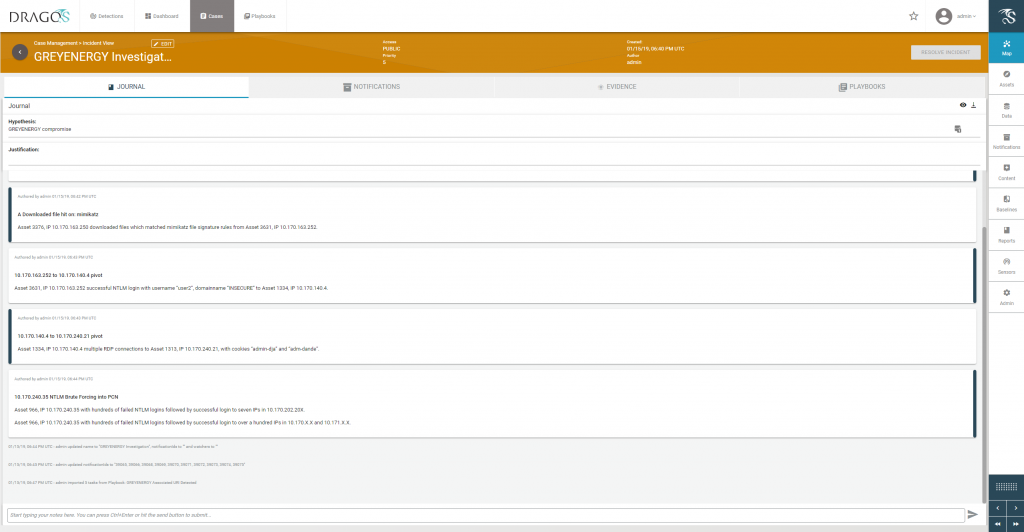
Task: Toggle journal visibility with the eye icon
Action: 963,105
